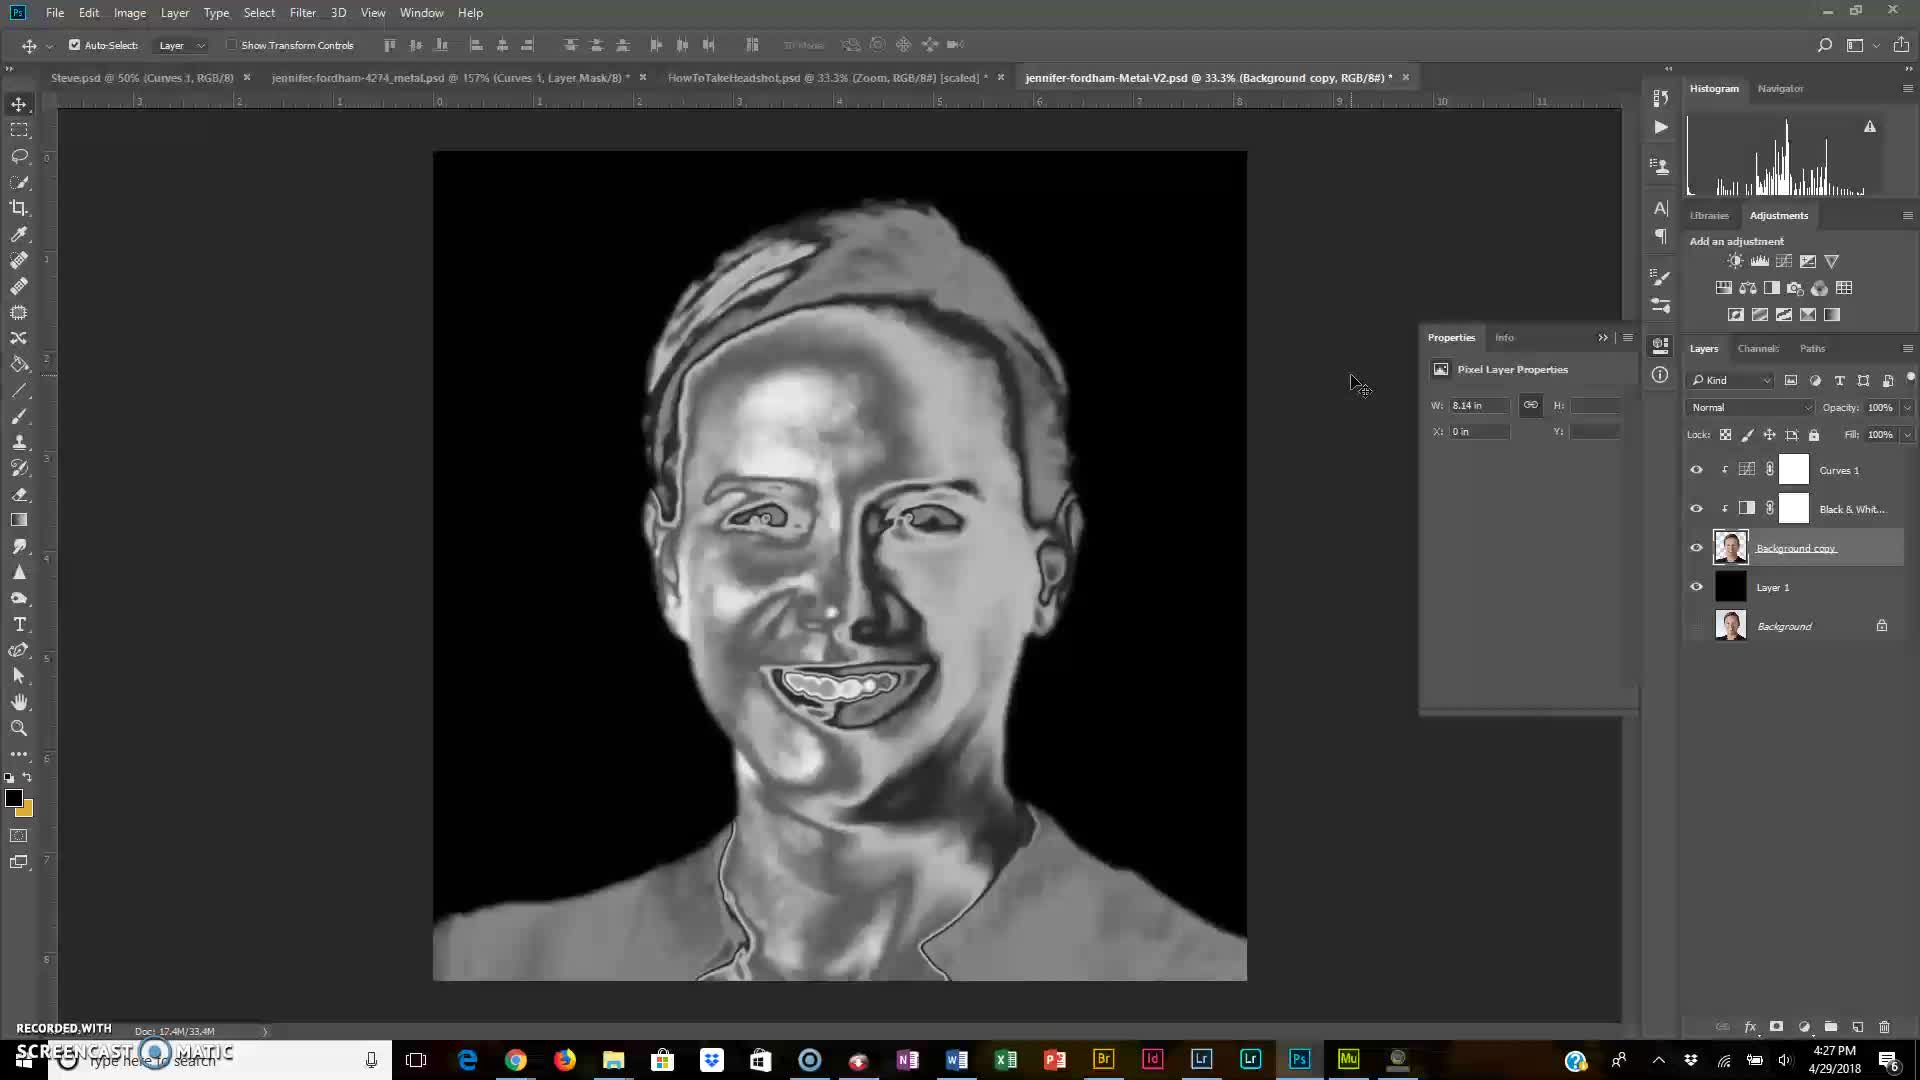Click the Create new layer icon
The width and height of the screenshot is (1920, 1080).
[x=1858, y=1027]
